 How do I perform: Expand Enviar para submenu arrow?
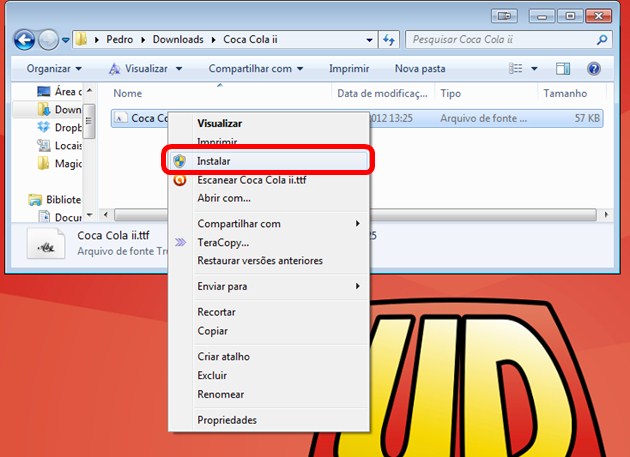(358, 286)
